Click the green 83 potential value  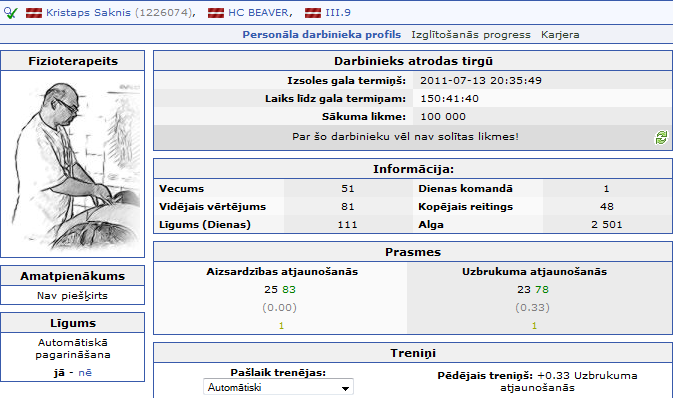(x=289, y=290)
